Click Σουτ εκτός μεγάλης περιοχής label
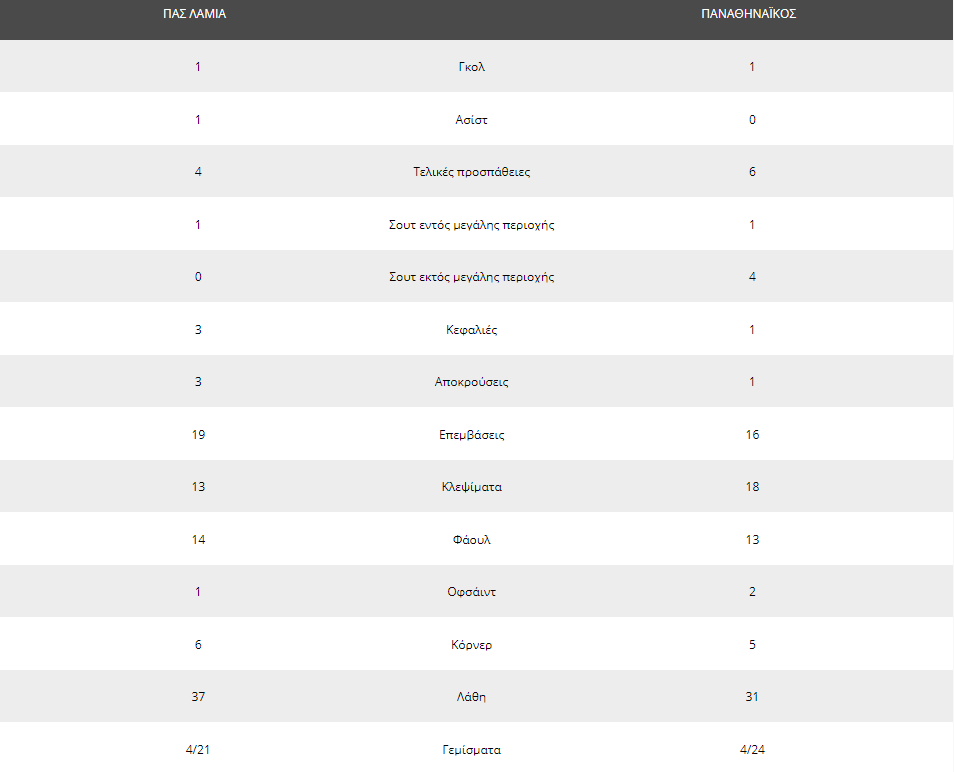The height and width of the screenshot is (772, 954). pyautogui.click(x=472, y=277)
